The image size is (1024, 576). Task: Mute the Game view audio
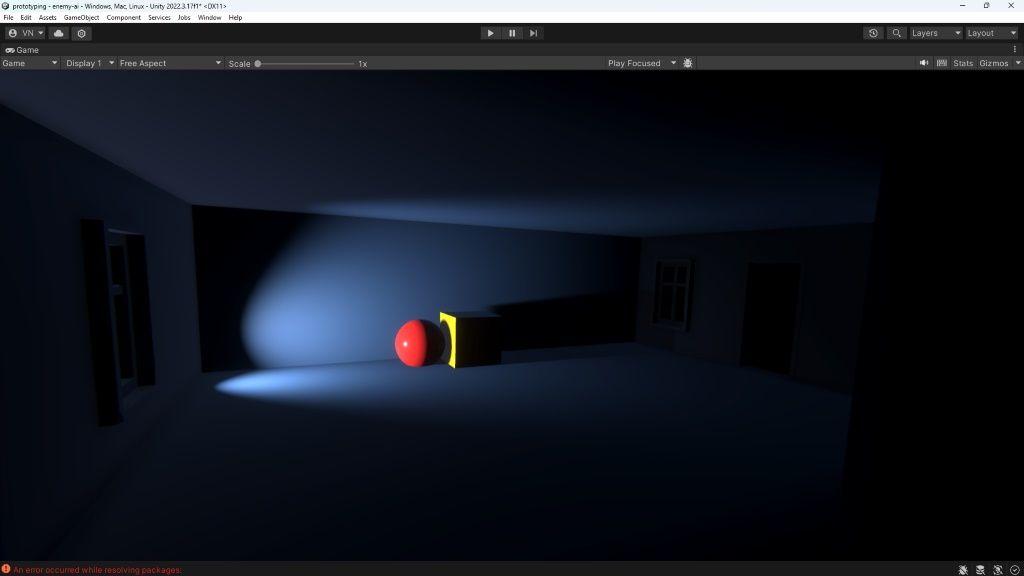[x=924, y=63]
